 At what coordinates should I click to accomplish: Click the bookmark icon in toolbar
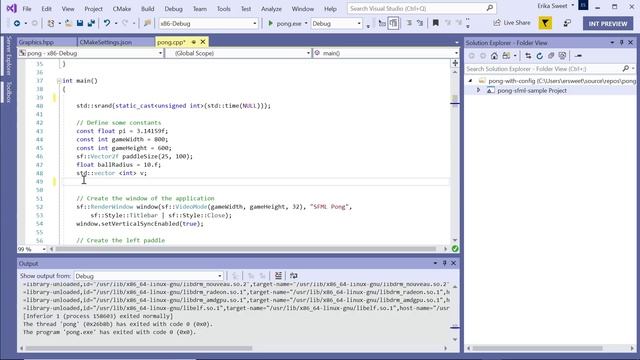click(x=436, y=23)
